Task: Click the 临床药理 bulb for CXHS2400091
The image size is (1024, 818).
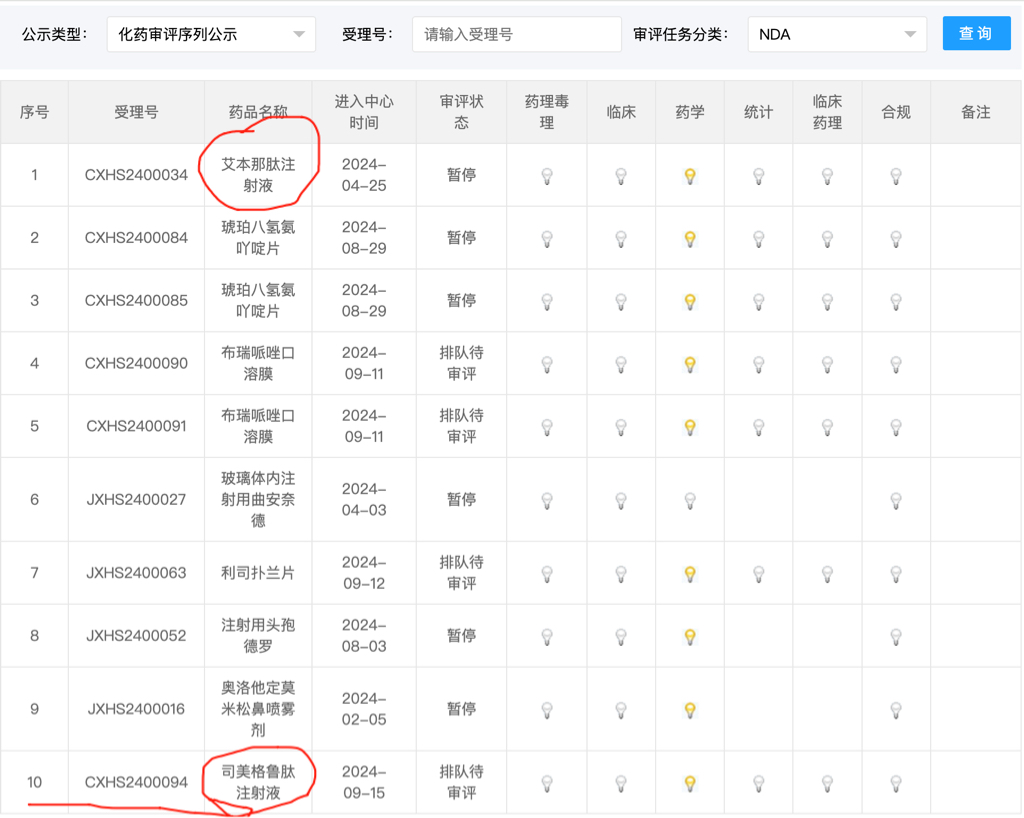Action: [827, 428]
